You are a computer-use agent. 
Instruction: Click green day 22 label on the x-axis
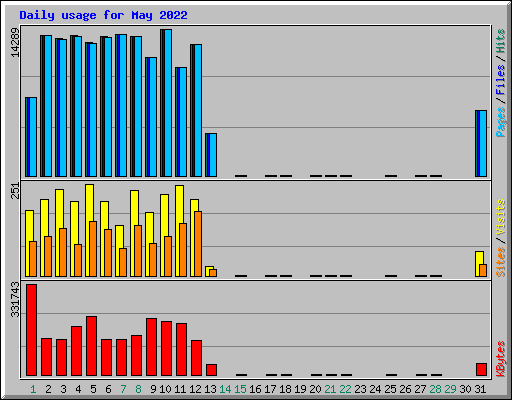click(x=345, y=389)
